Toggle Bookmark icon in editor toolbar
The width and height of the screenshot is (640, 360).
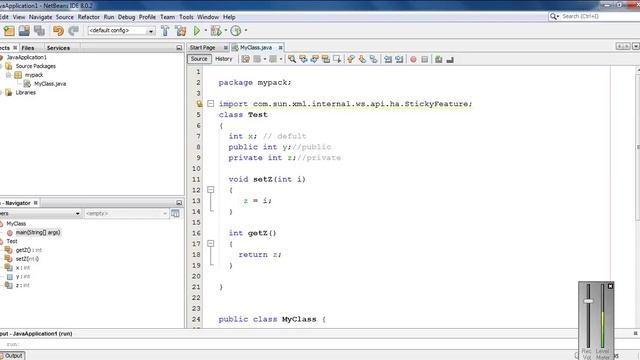[373, 59]
